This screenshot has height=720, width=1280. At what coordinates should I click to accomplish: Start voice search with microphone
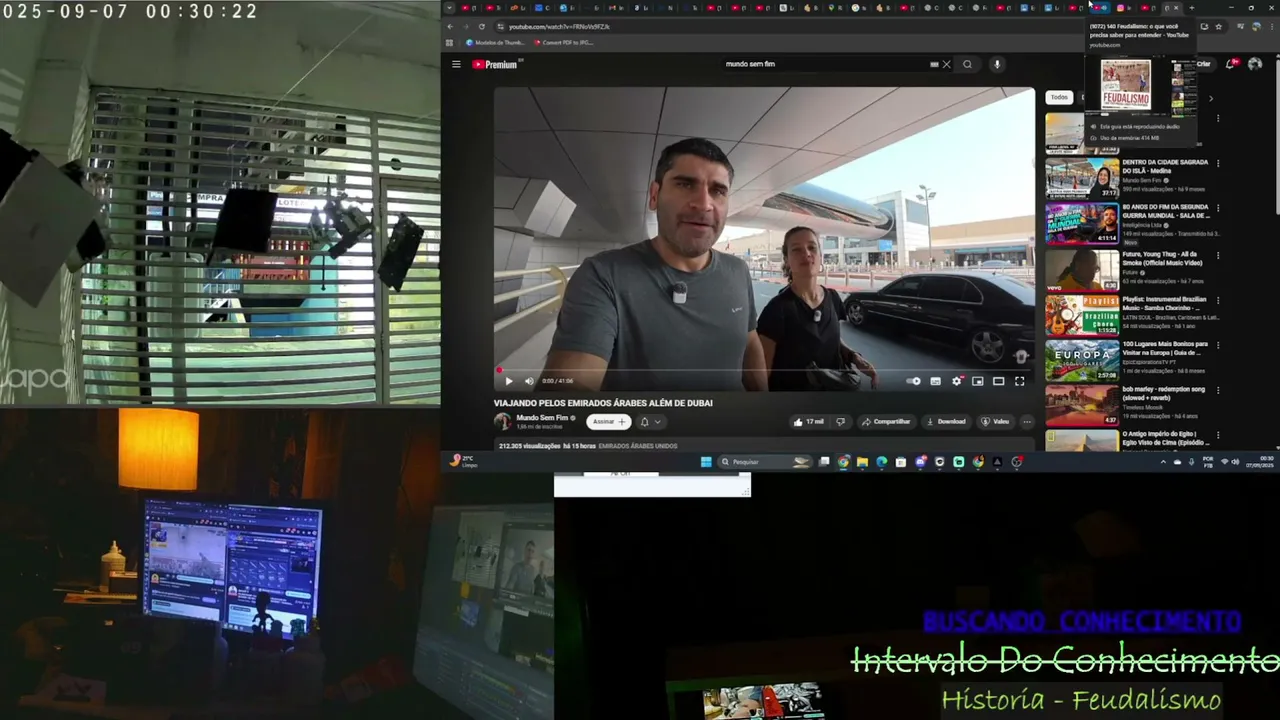[997, 64]
